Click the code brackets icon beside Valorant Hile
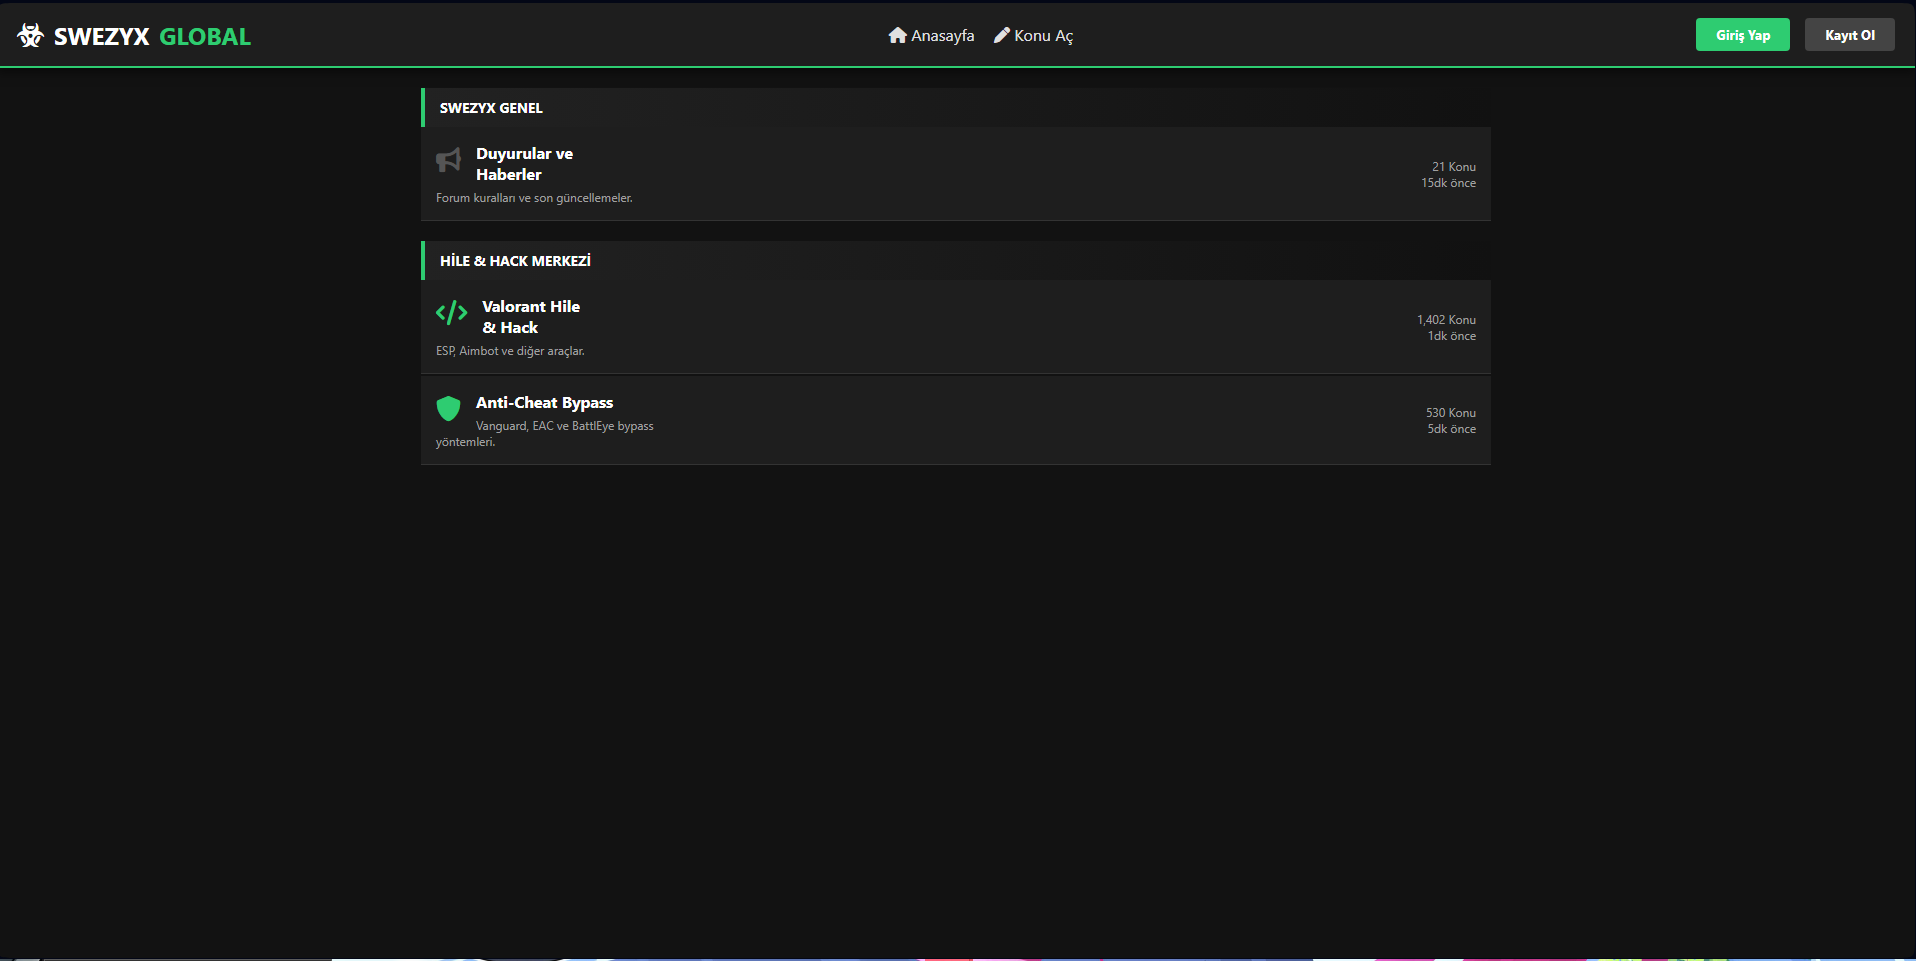The image size is (1916, 961). coord(451,313)
